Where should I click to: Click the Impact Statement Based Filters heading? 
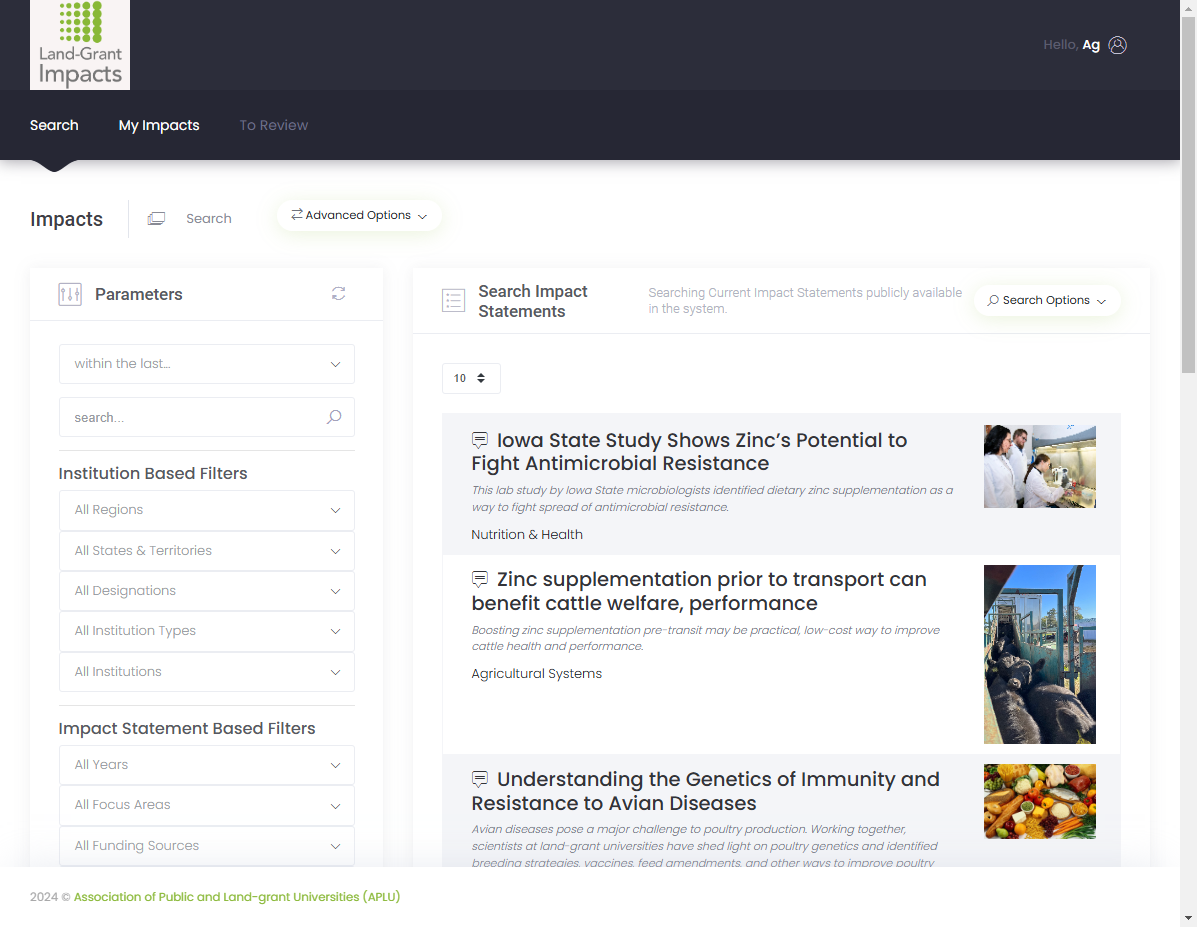coord(187,728)
